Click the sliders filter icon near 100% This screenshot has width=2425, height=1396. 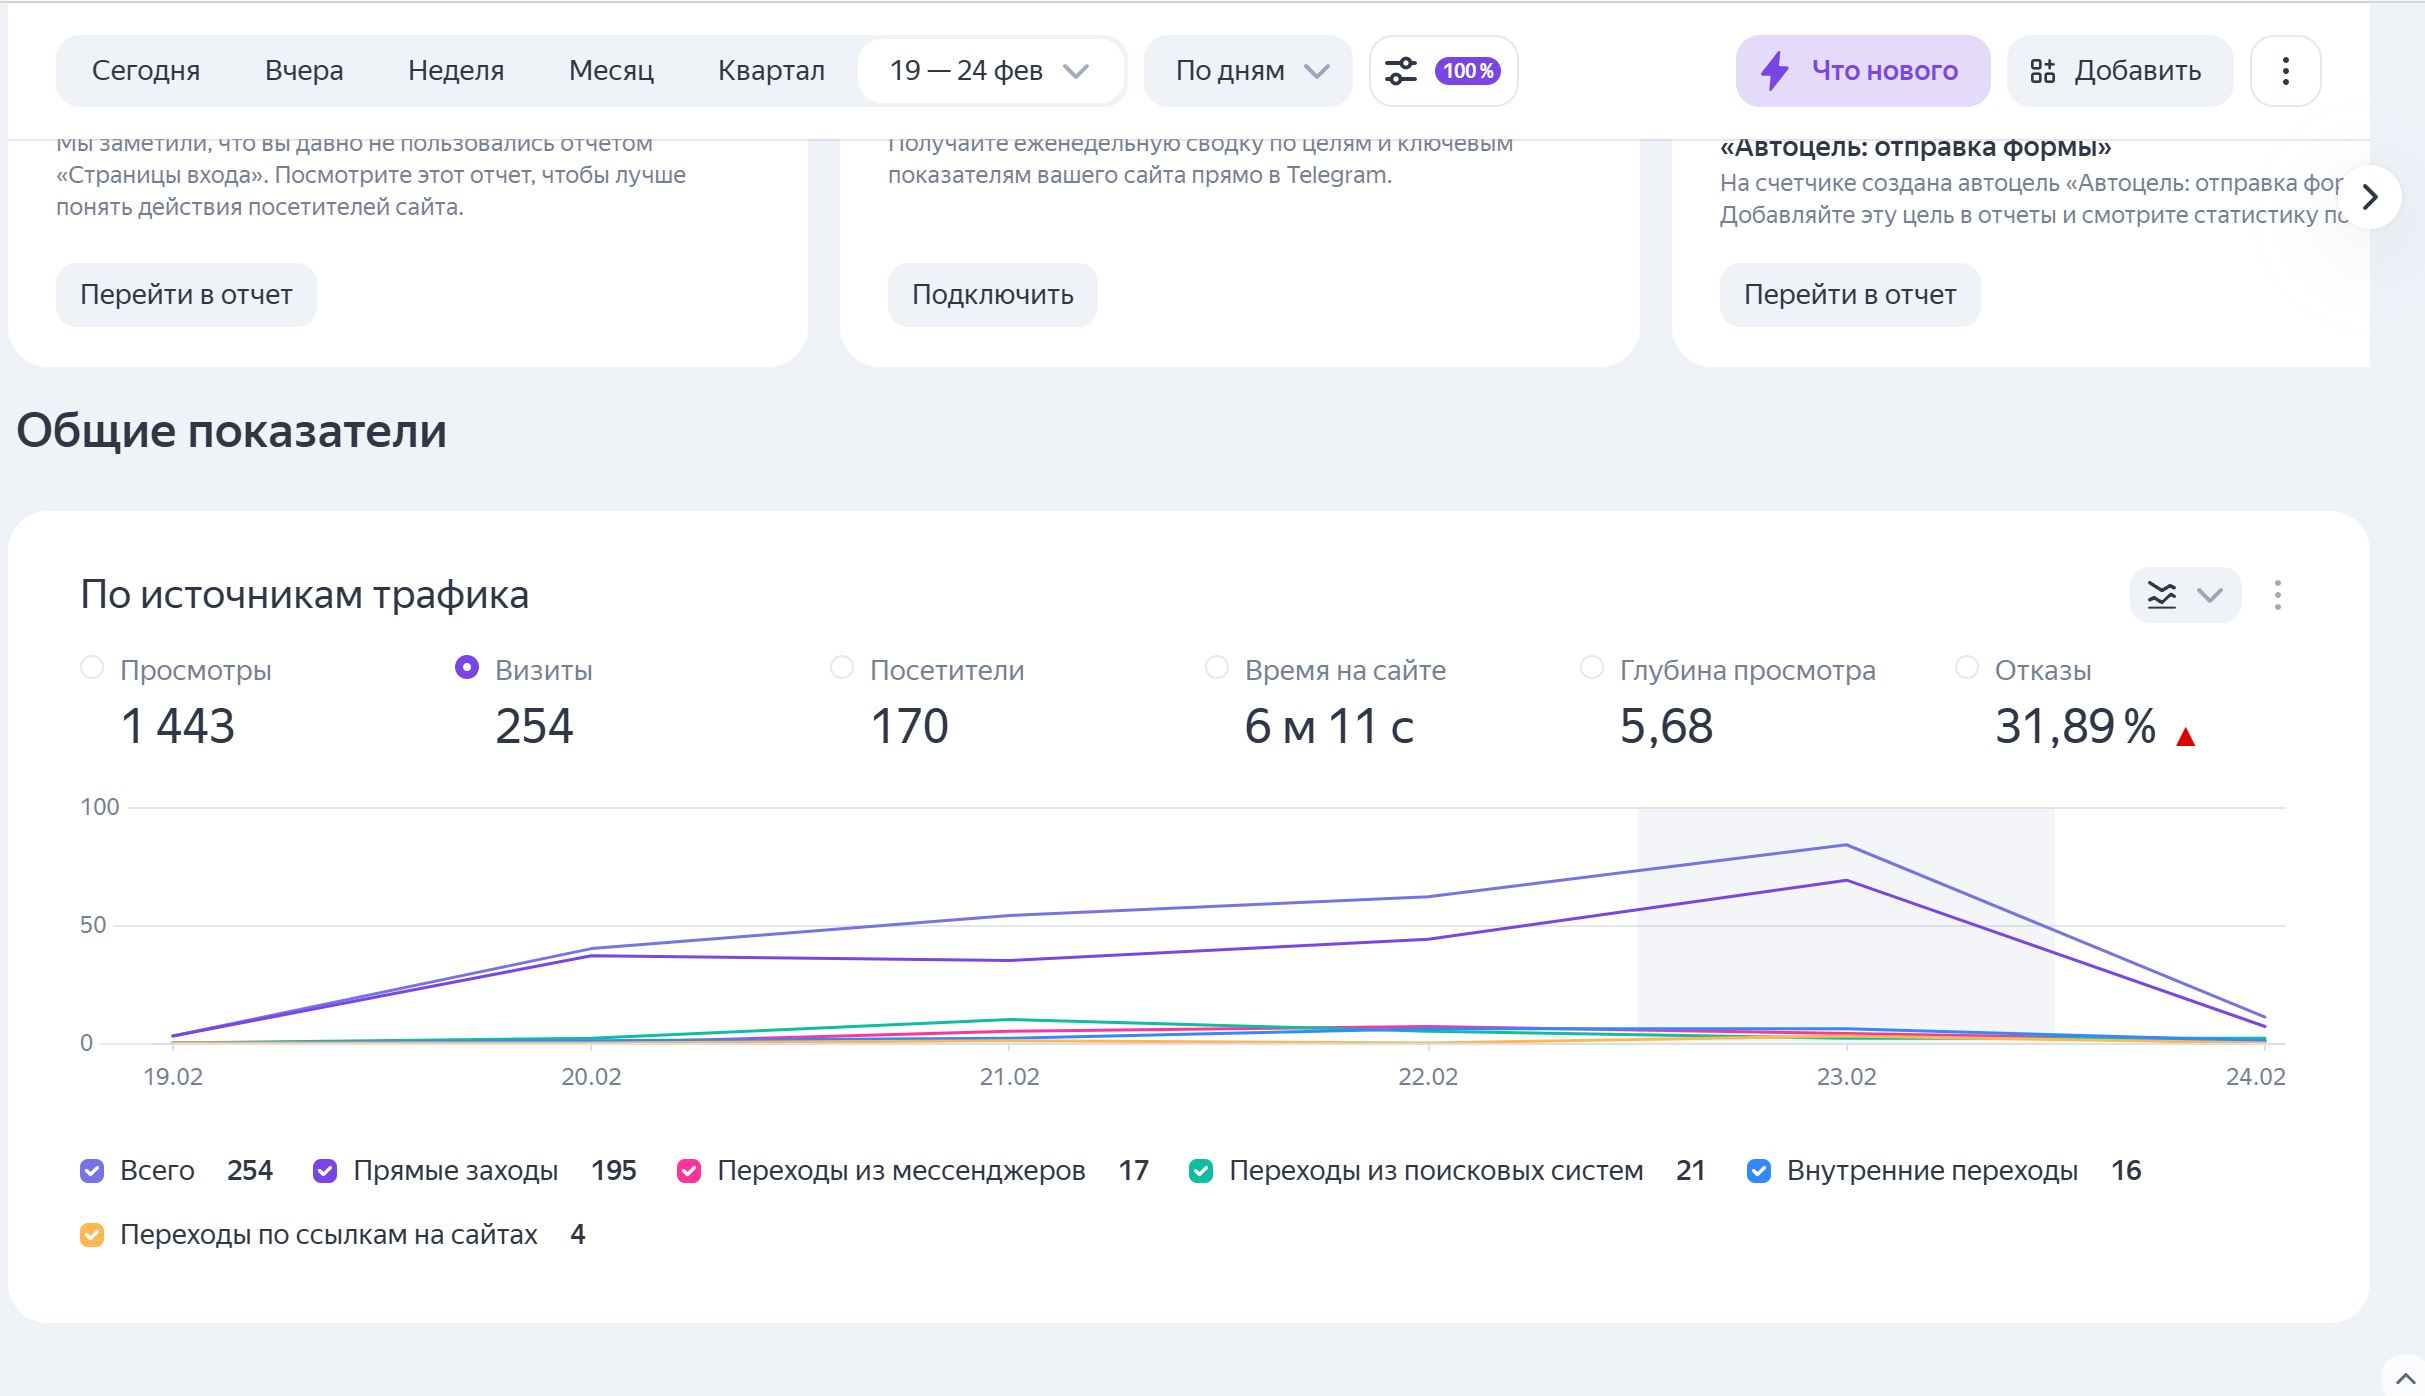coord(1401,71)
